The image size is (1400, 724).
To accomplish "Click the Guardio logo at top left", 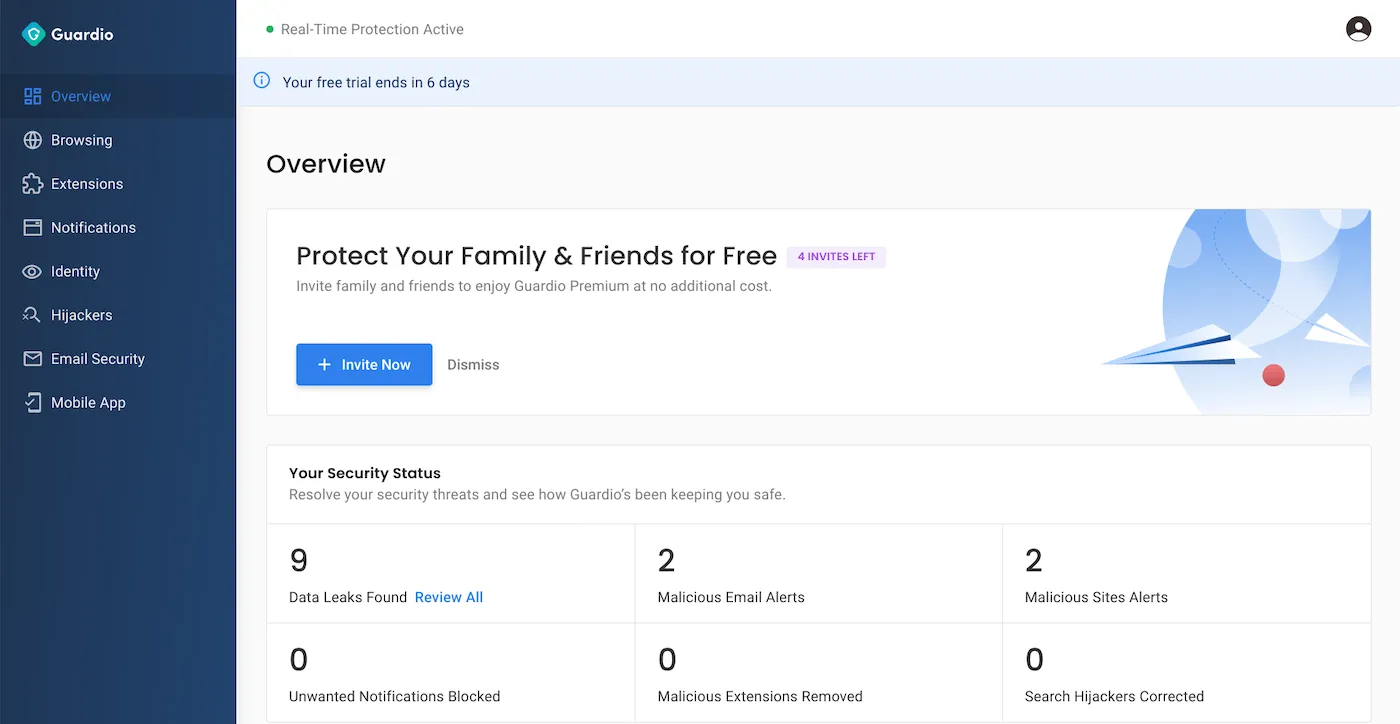I will 66,33.
